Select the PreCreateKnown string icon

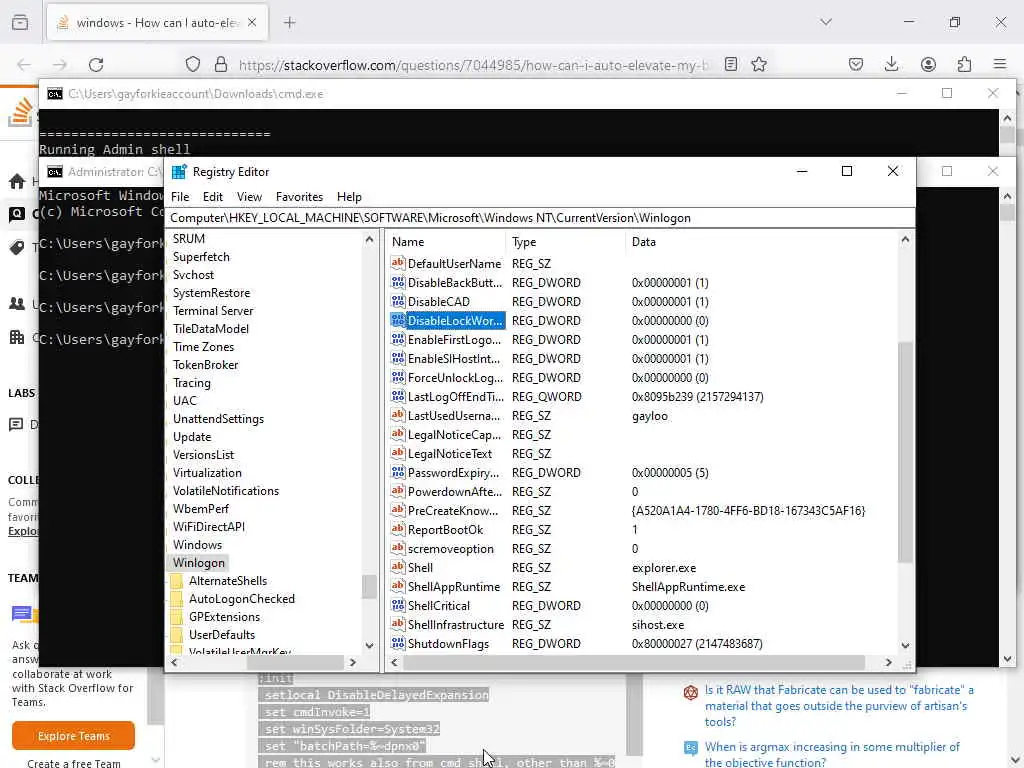pyautogui.click(x=398, y=510)
